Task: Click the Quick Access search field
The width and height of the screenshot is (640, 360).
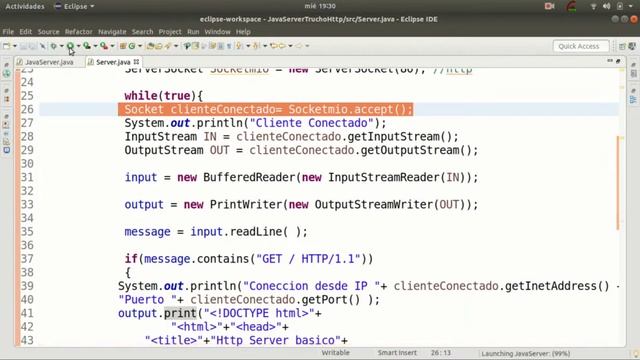Action: click(x=581, y=46)
